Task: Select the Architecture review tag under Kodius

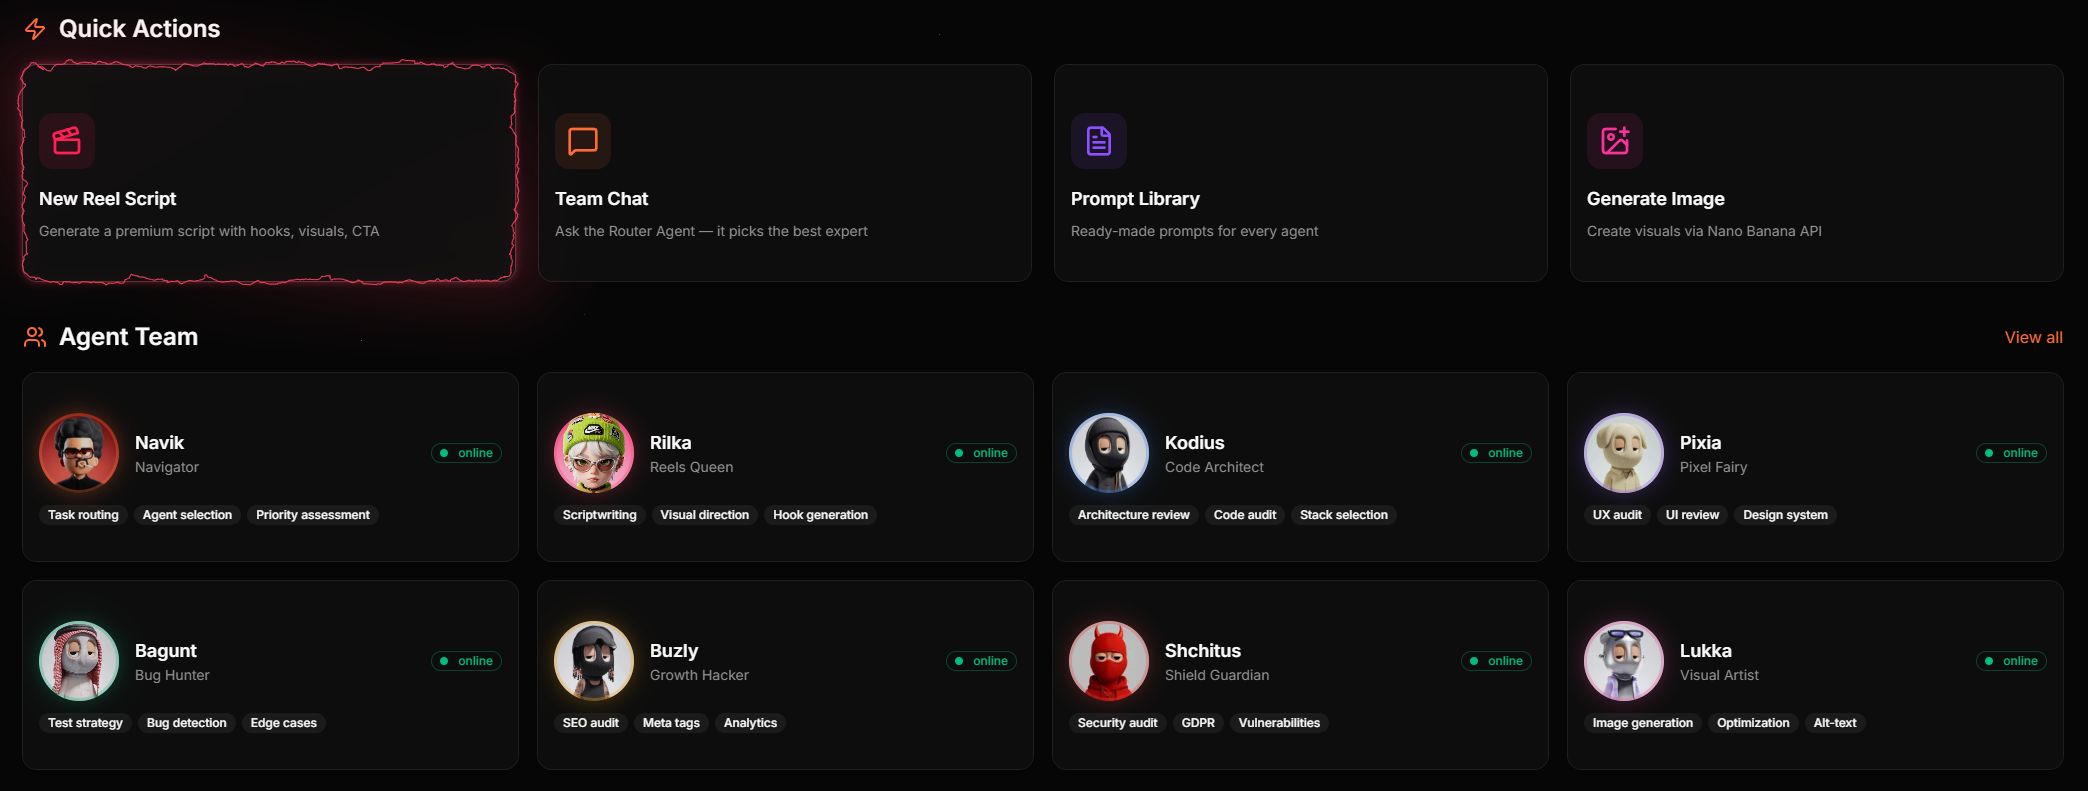Action: pyautogui.click(x=1133, y=514)
